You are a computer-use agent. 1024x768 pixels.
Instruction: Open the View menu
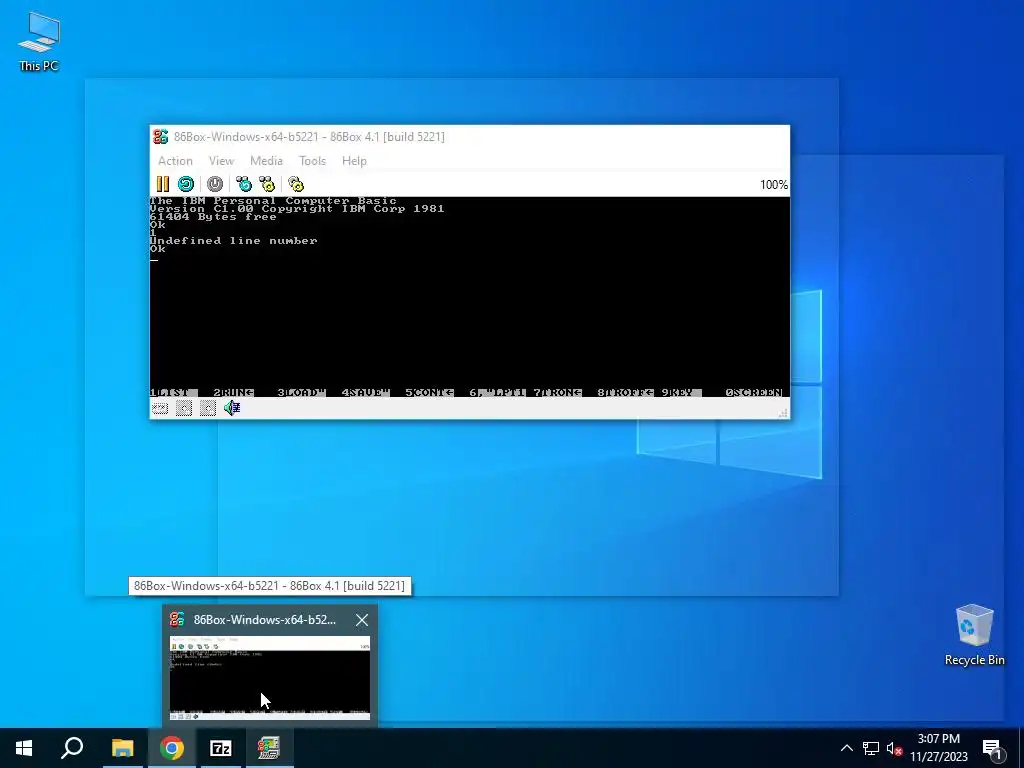tap(221, 161)
